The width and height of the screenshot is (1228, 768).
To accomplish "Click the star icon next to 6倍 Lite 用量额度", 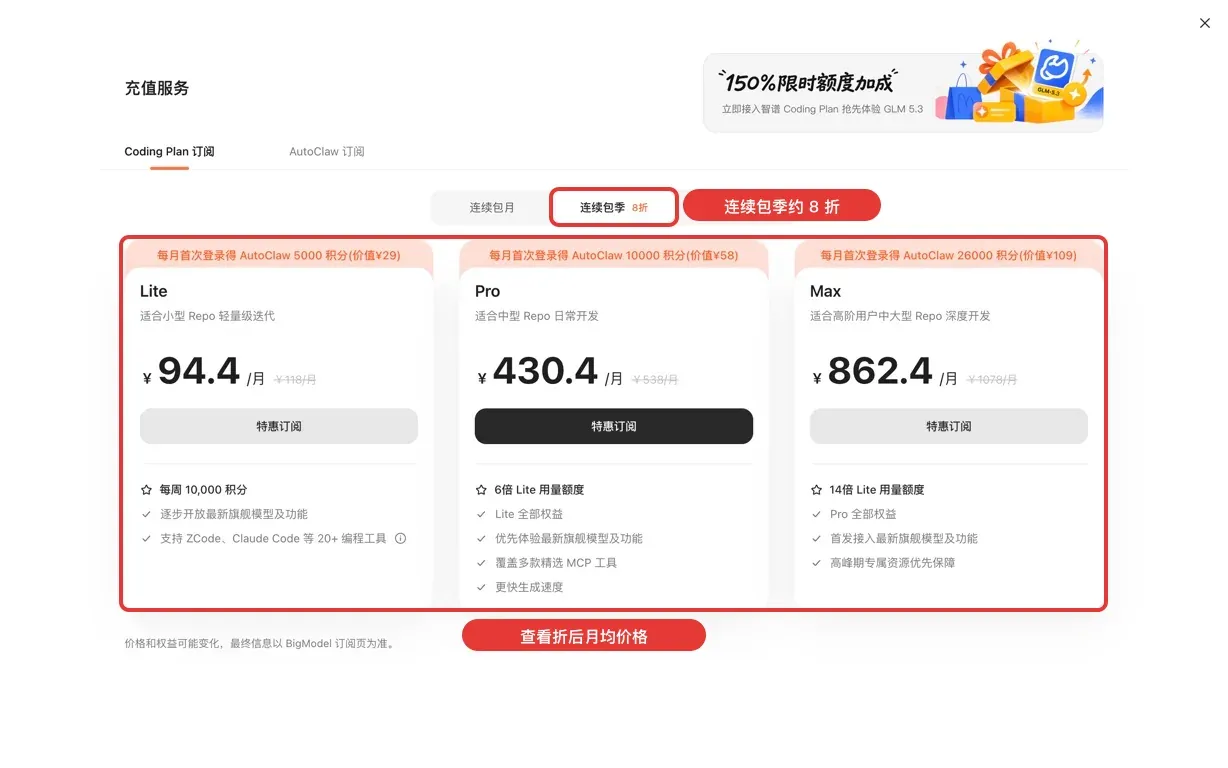I will coord(481,490).
